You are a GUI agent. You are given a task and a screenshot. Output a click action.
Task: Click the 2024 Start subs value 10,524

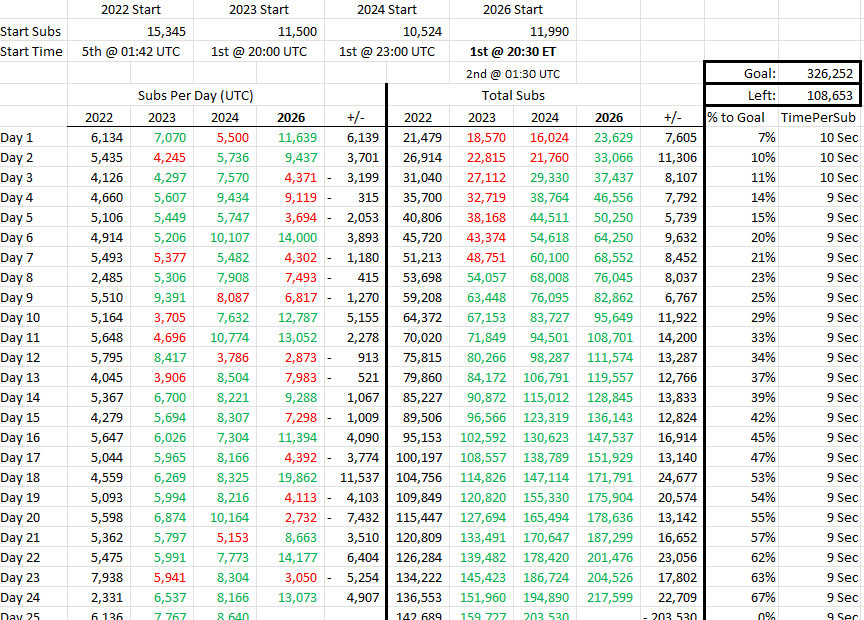click(x=387, y=31)
